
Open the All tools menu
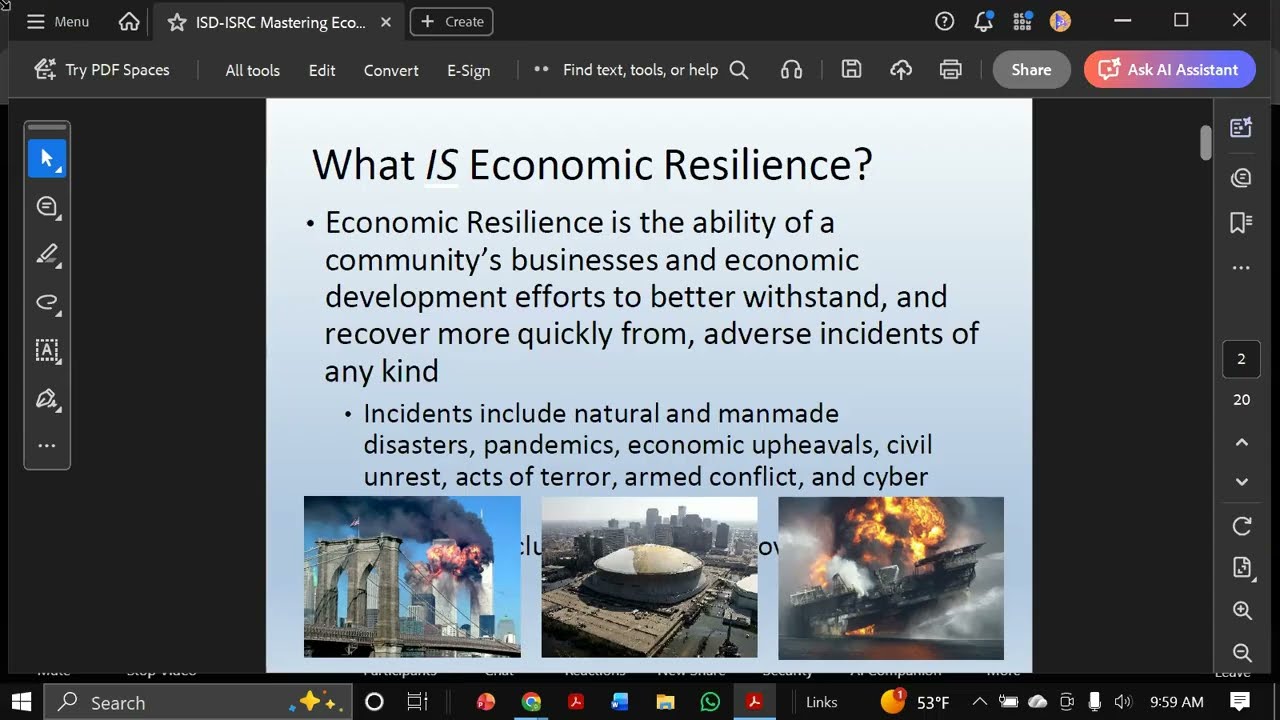tap(252, 70)
